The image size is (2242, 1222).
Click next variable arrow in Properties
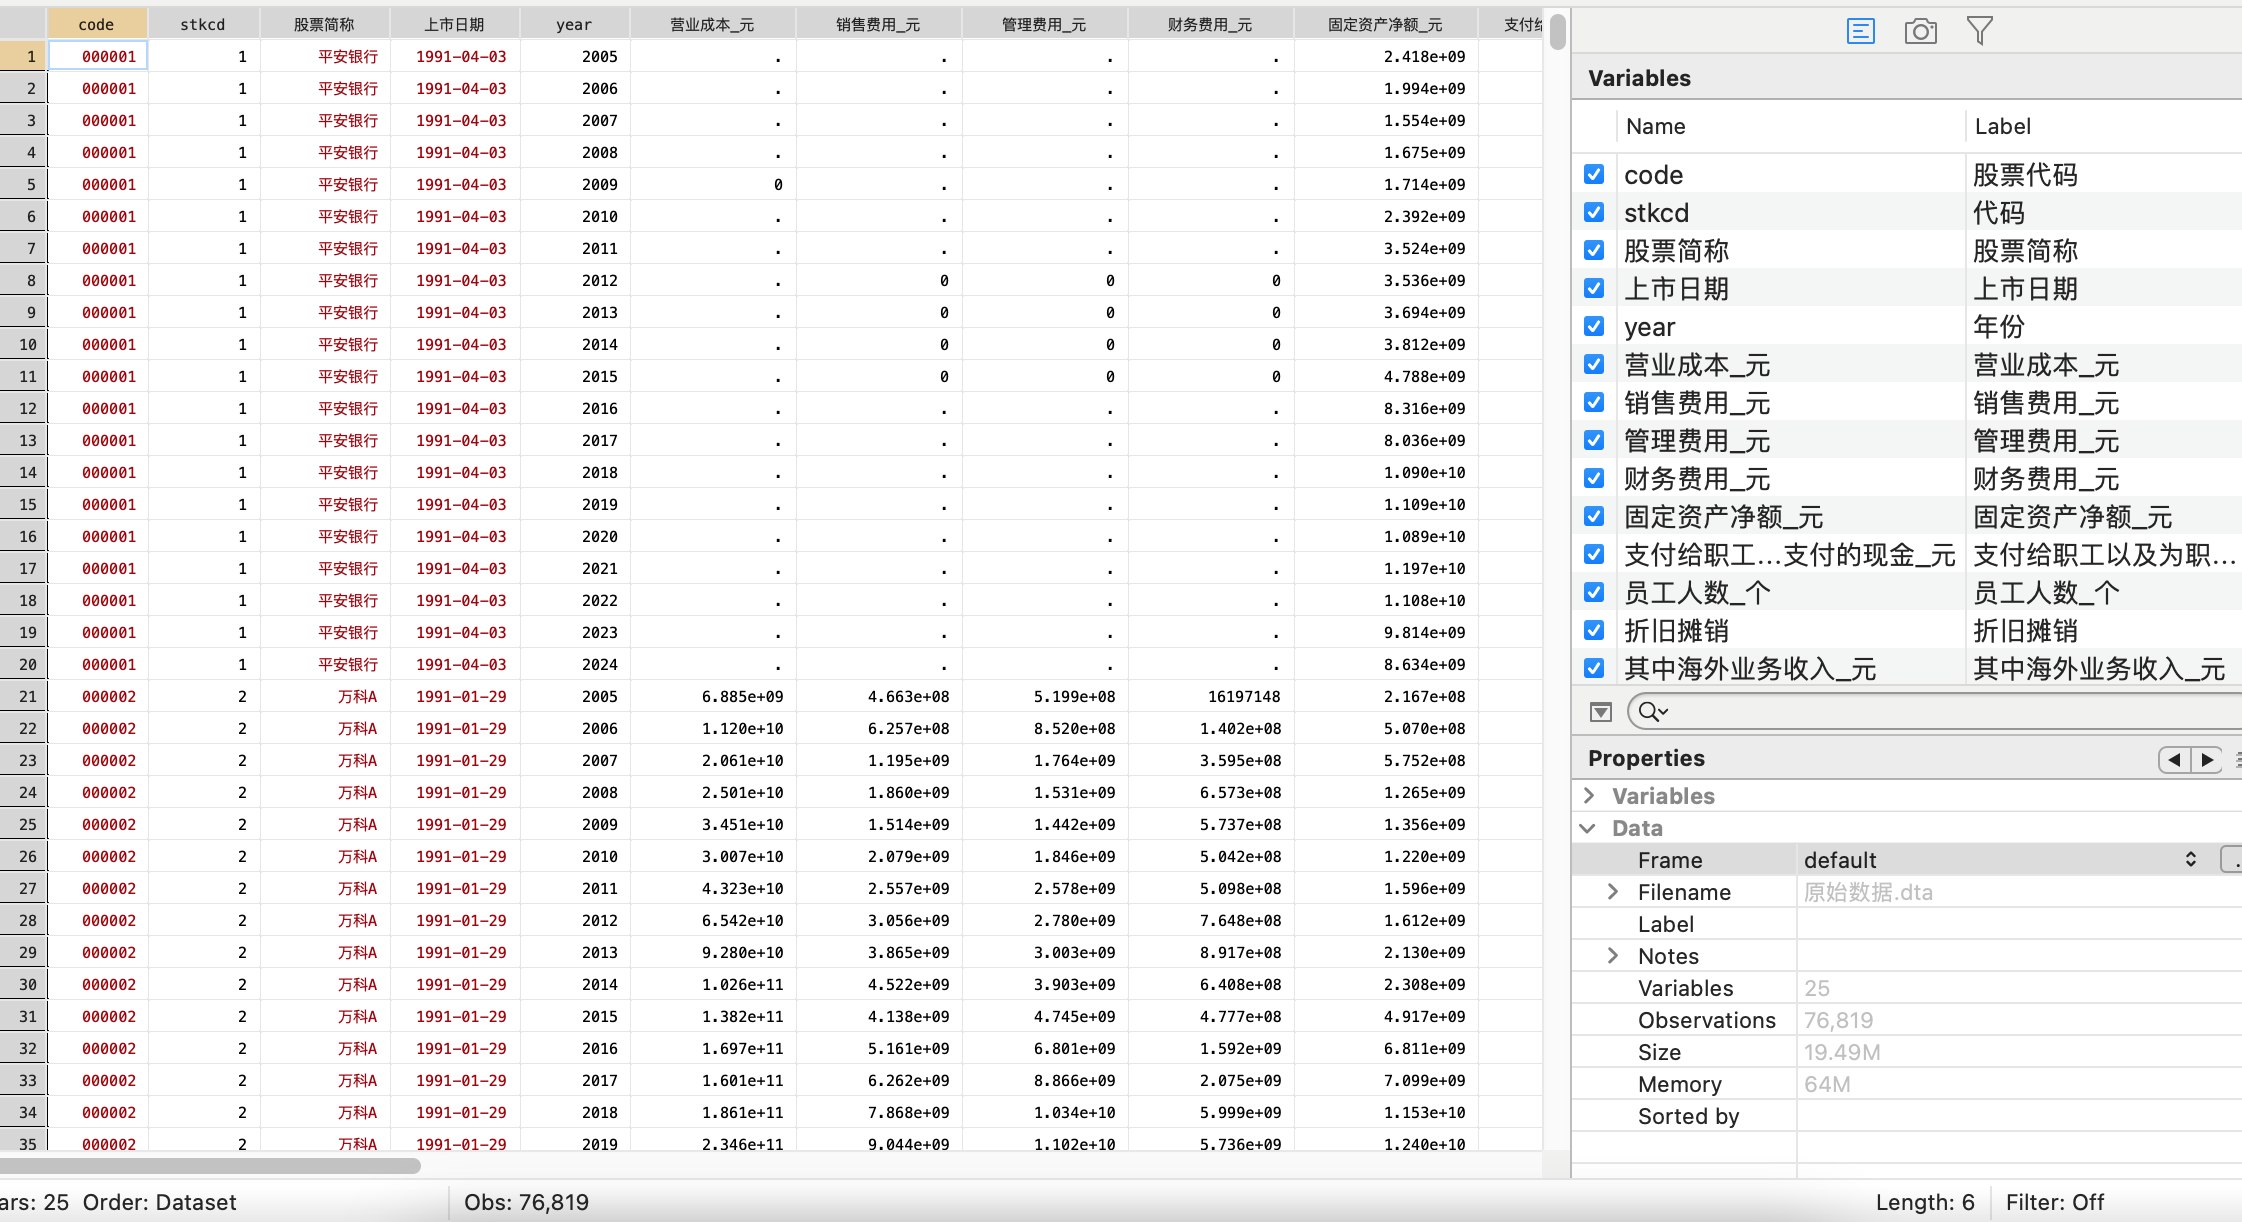2206,760
